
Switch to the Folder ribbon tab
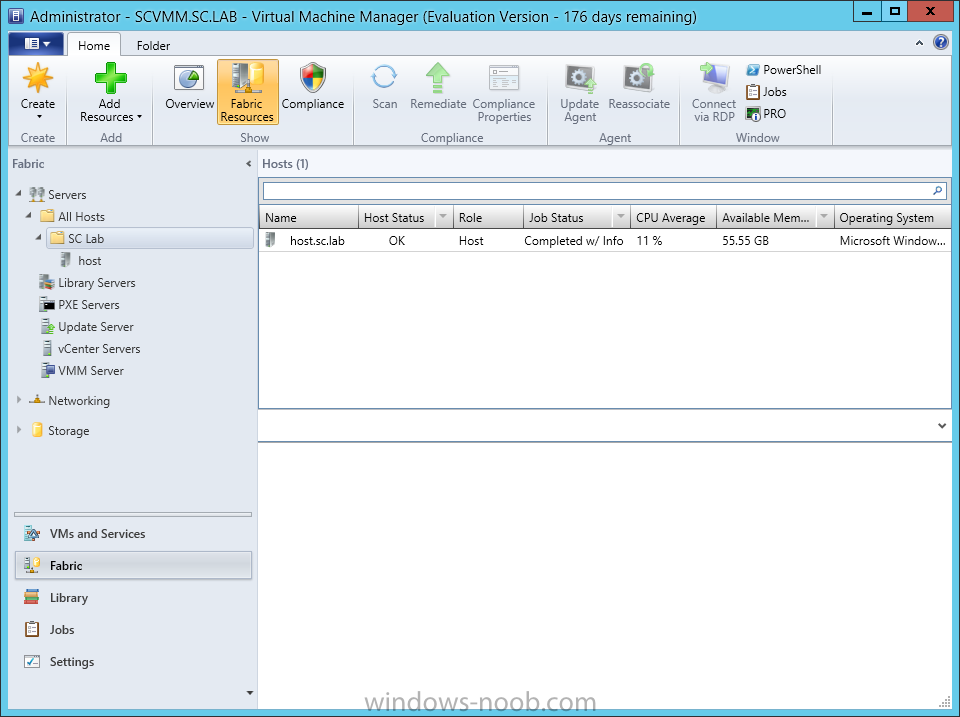tap(153, 45)
